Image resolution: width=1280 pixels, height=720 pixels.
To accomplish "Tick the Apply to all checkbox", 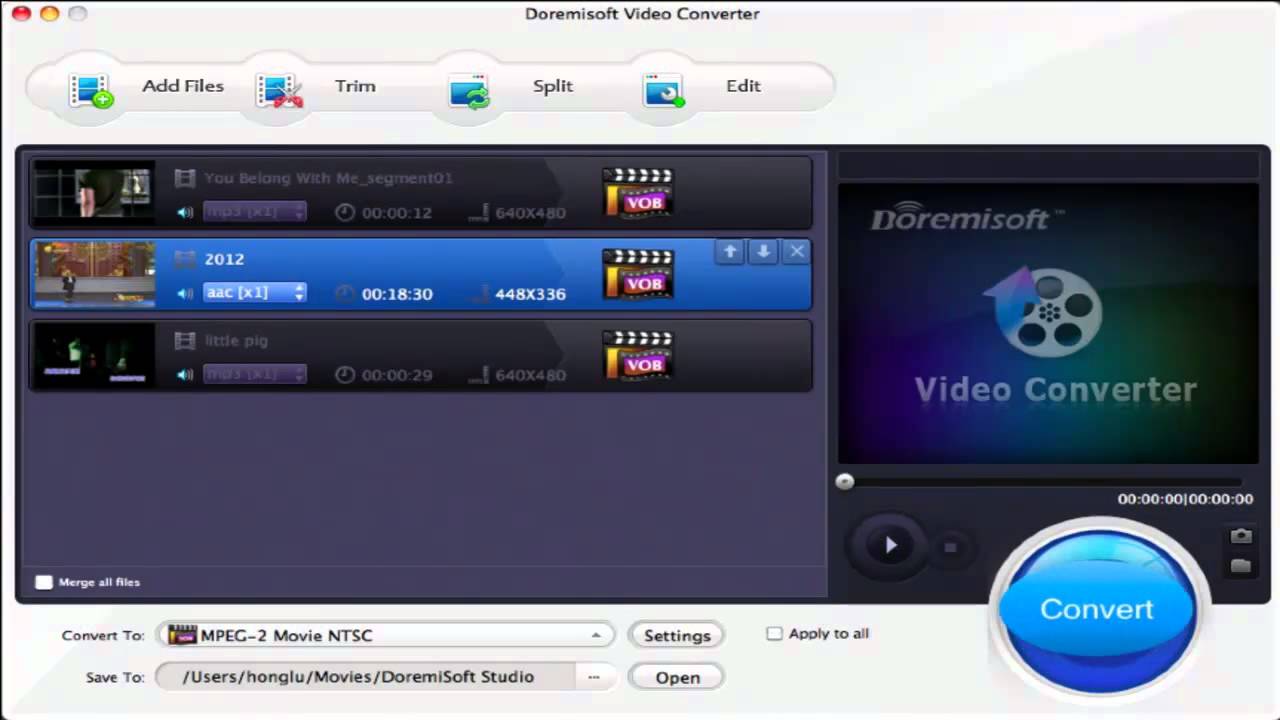I will pos(774,633).
